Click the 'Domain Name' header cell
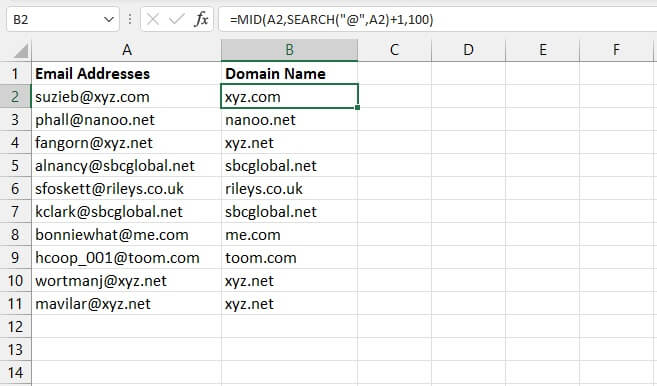The image size is (657, 386). pyautogui.click(x=290, y=73)
